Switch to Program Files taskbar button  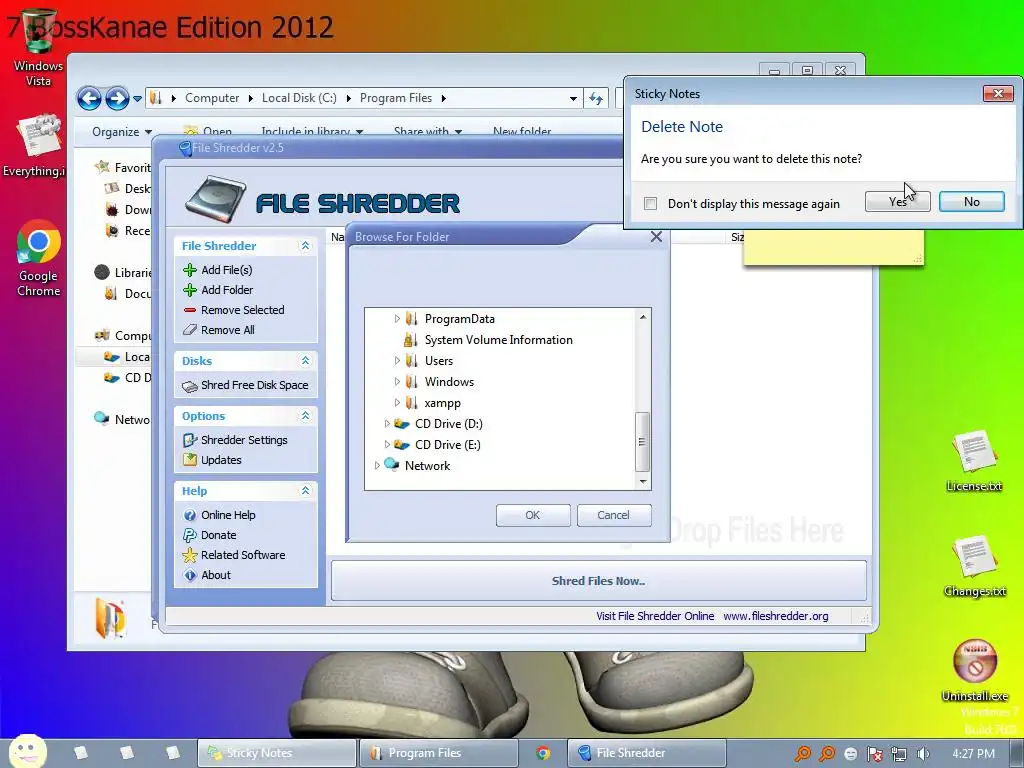click(439, 753)
